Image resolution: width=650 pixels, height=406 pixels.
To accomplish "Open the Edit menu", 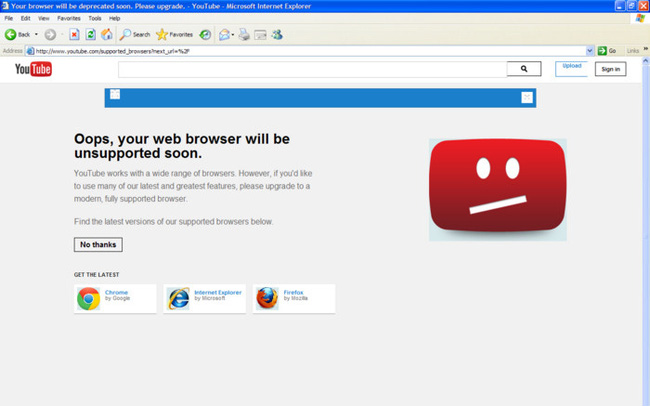I will [25, 18].
